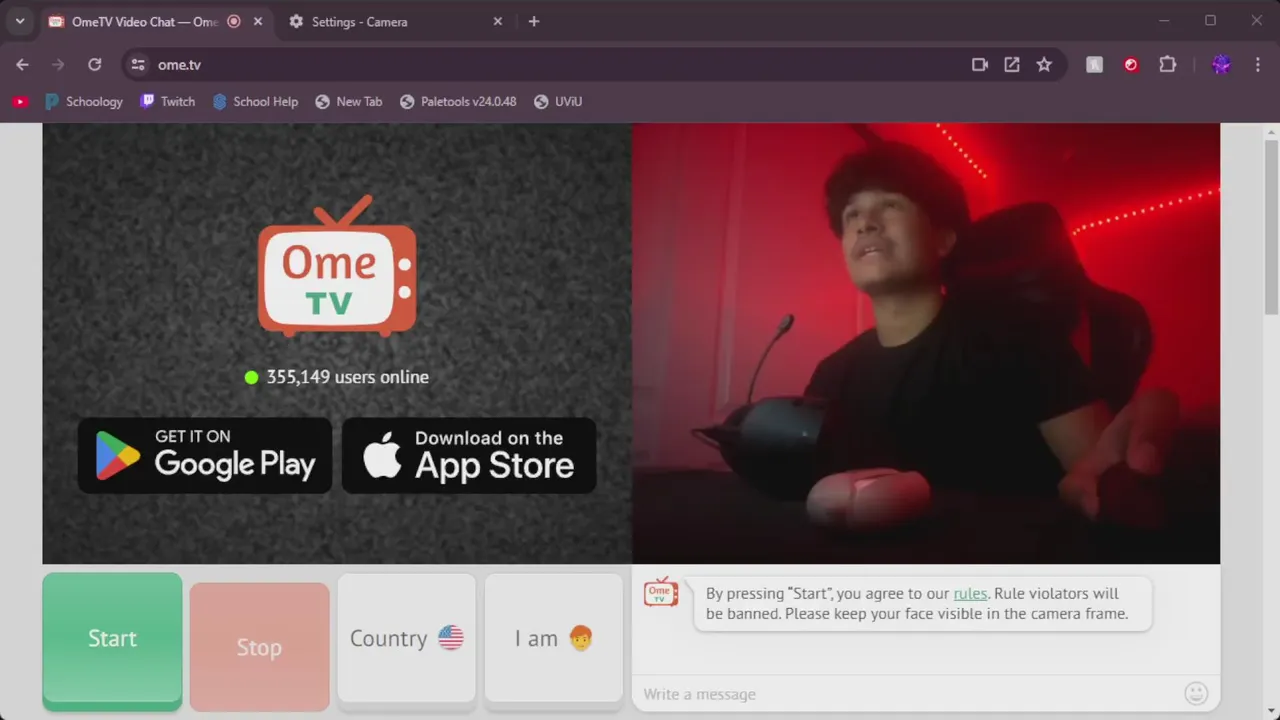The height and width of the screenshot is (720, 1280).
Task: Open a new browser tab
Action: click(x=534, y=21)
